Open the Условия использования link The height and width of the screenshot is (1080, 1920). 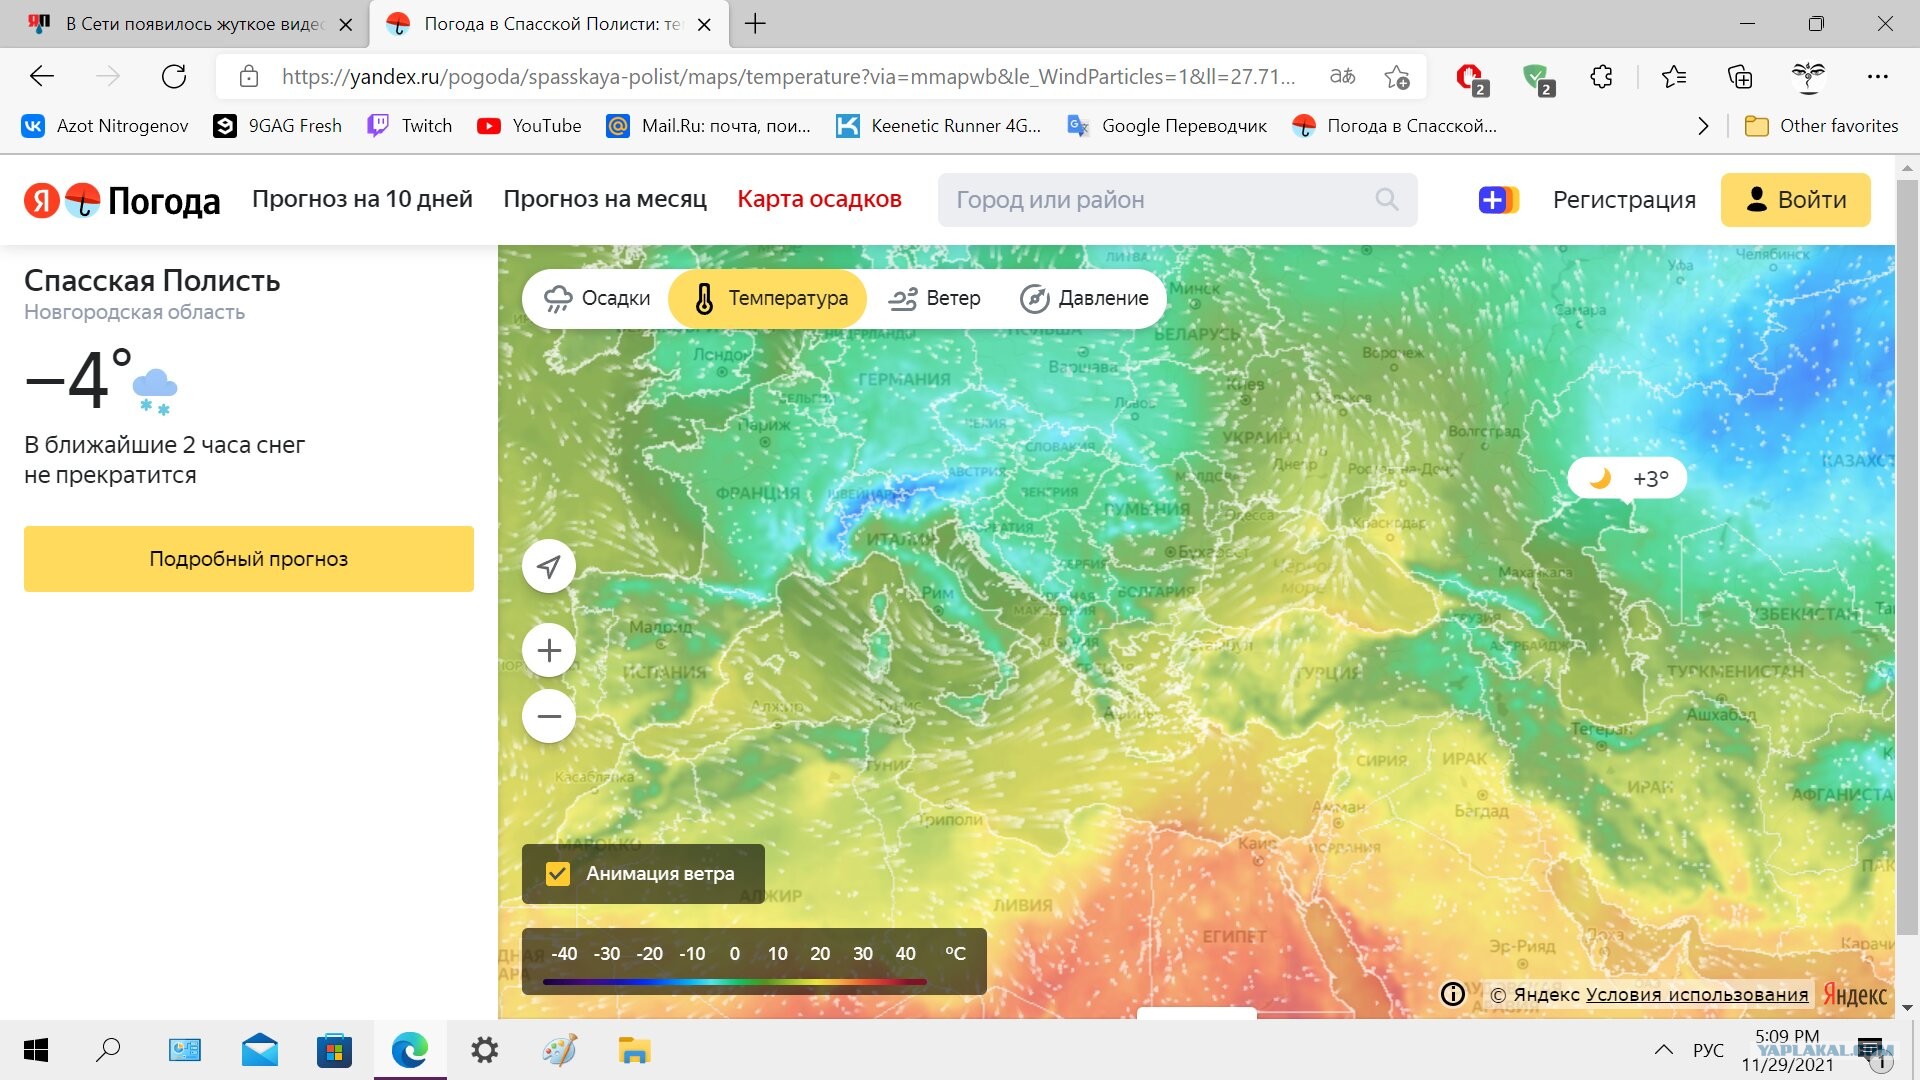[x=1697, y=994]
